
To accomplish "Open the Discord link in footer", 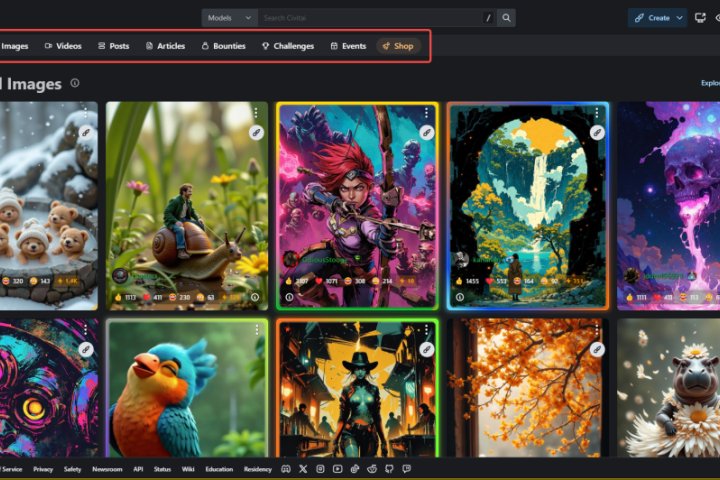I will pyautogui.click(x=286, y=468).
